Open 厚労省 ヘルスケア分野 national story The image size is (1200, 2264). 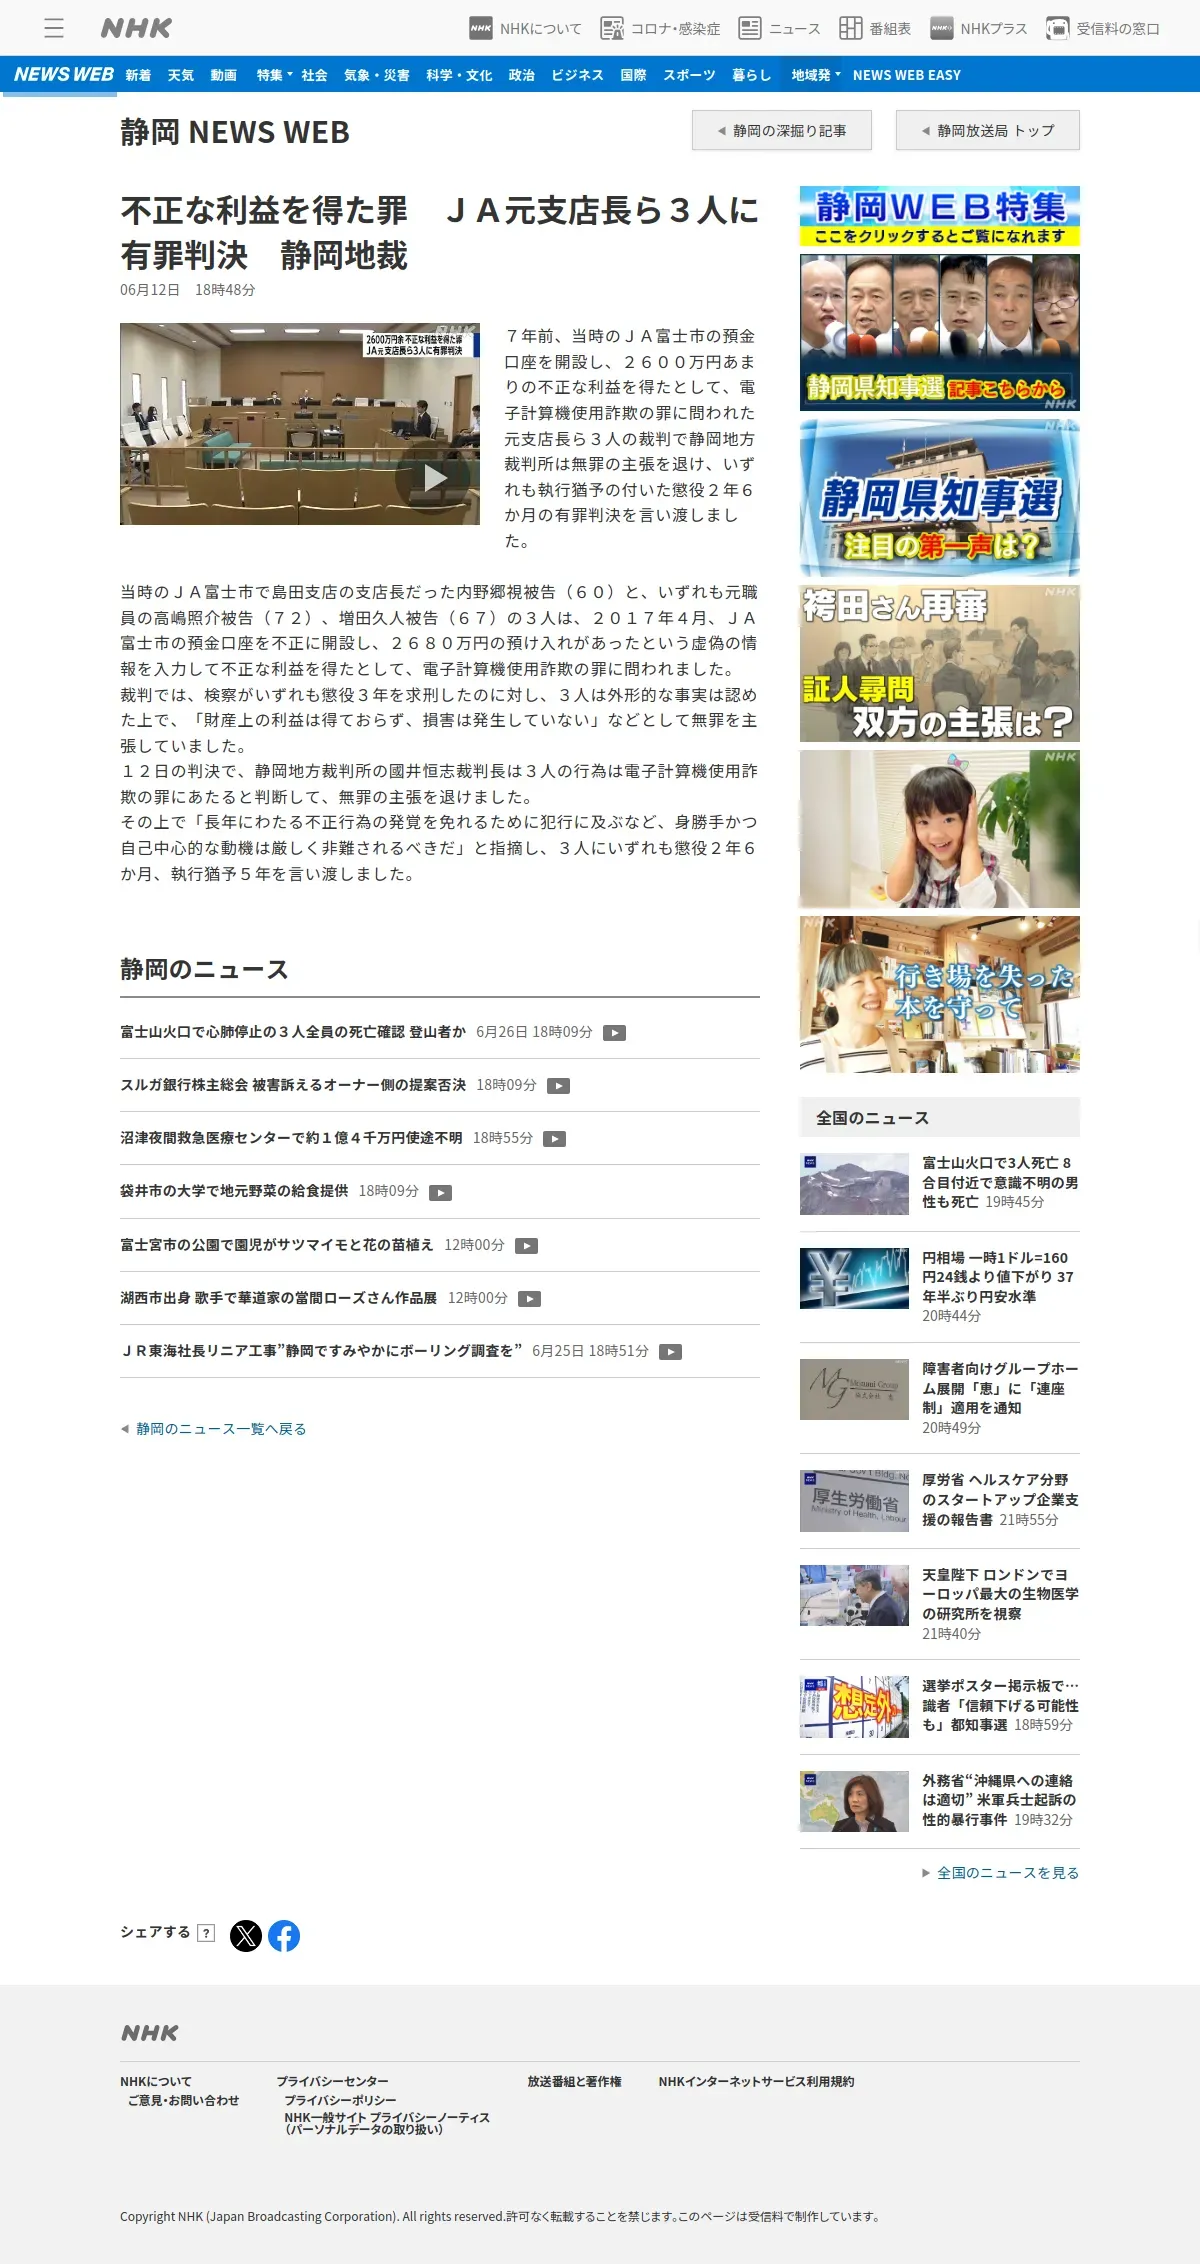tap(940, 1500)
